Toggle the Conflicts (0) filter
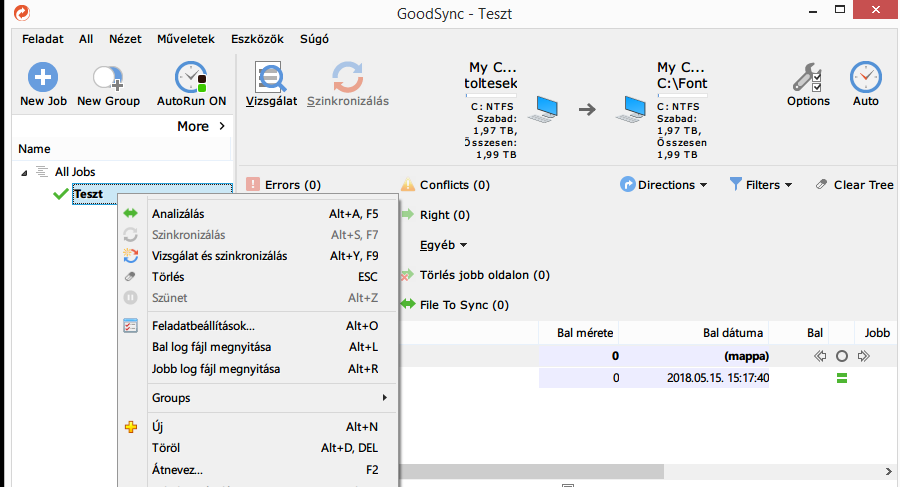This screenshot has height=487, width=900. (x=445, y=185)
